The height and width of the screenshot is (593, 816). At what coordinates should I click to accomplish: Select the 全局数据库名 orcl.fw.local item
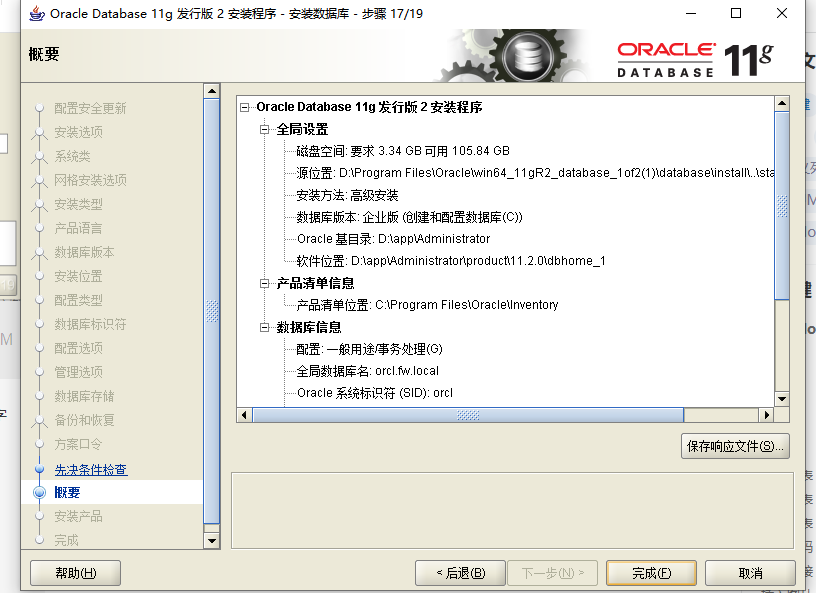367,371
